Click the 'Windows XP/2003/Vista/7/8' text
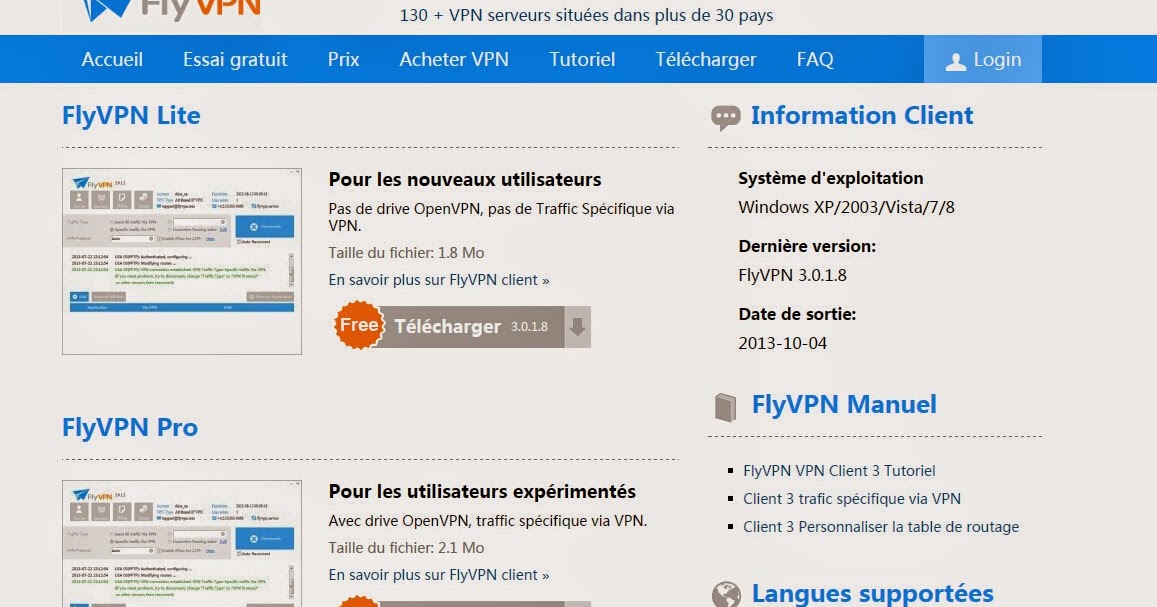Image resolution: width=1157 pixels, height=607 pixels. pos(846,207)
